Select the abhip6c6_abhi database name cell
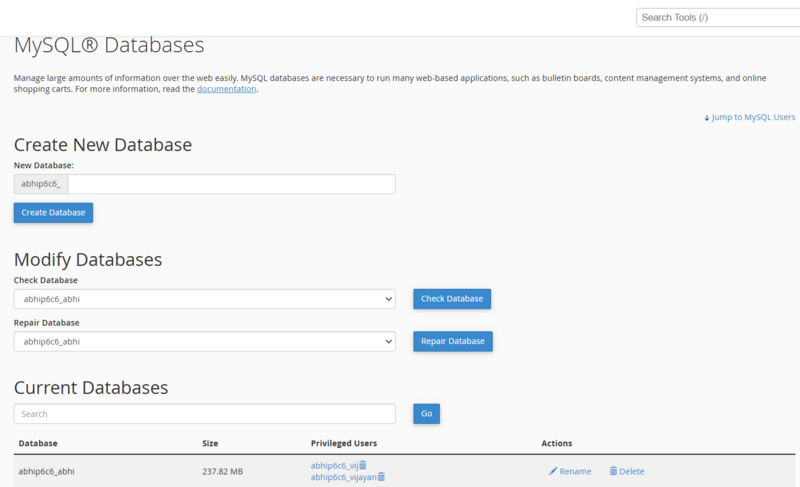This screenshot has height=487, width=800. tap(46, 471)
